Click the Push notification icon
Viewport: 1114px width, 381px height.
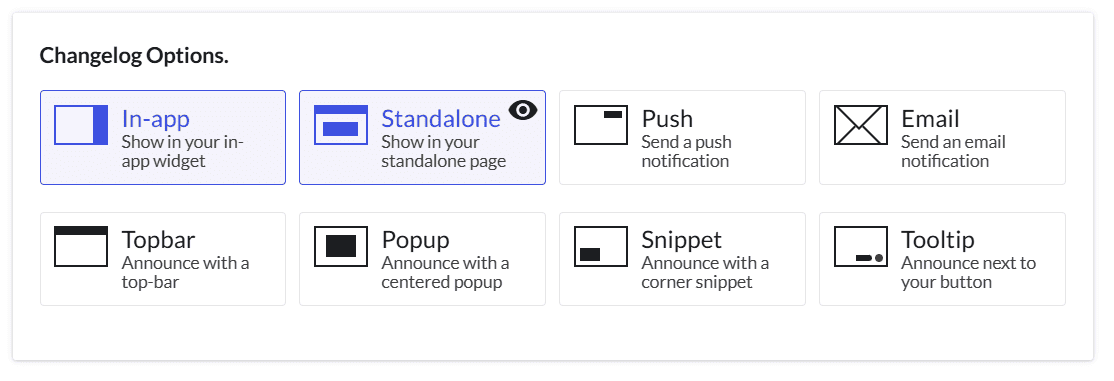(601, 125)
